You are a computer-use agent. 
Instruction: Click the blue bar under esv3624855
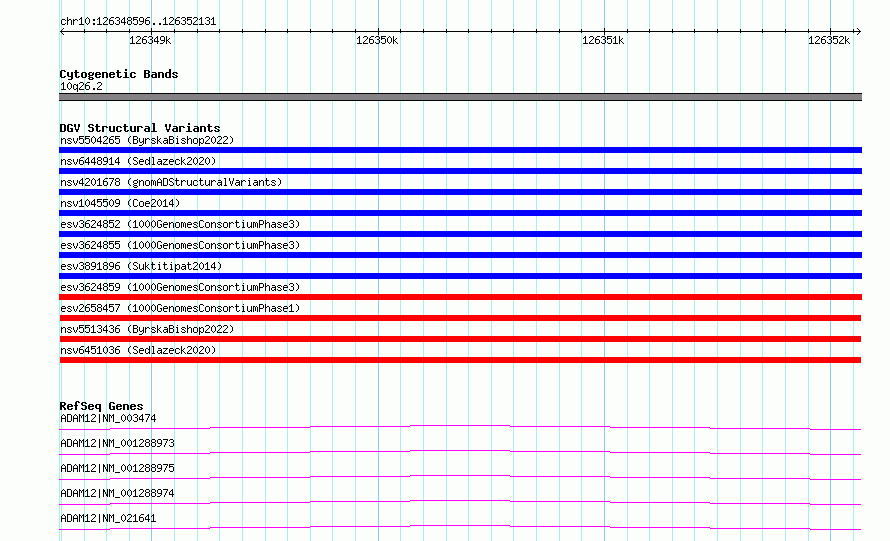[460, 255]
